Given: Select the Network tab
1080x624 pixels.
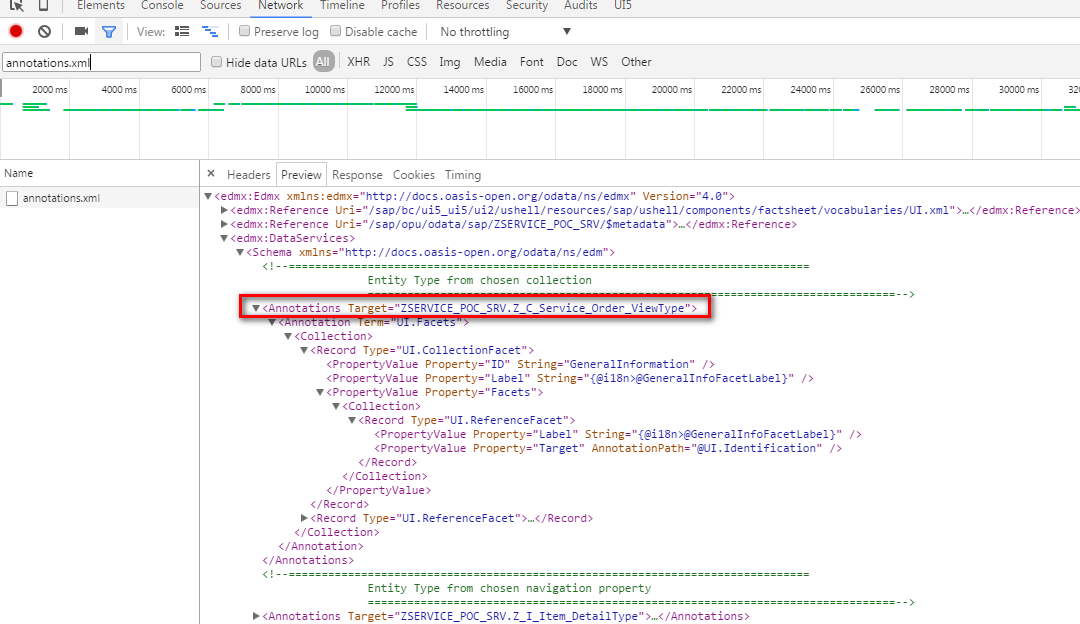Looking at the screenshot, I should (x=280, y=6).
